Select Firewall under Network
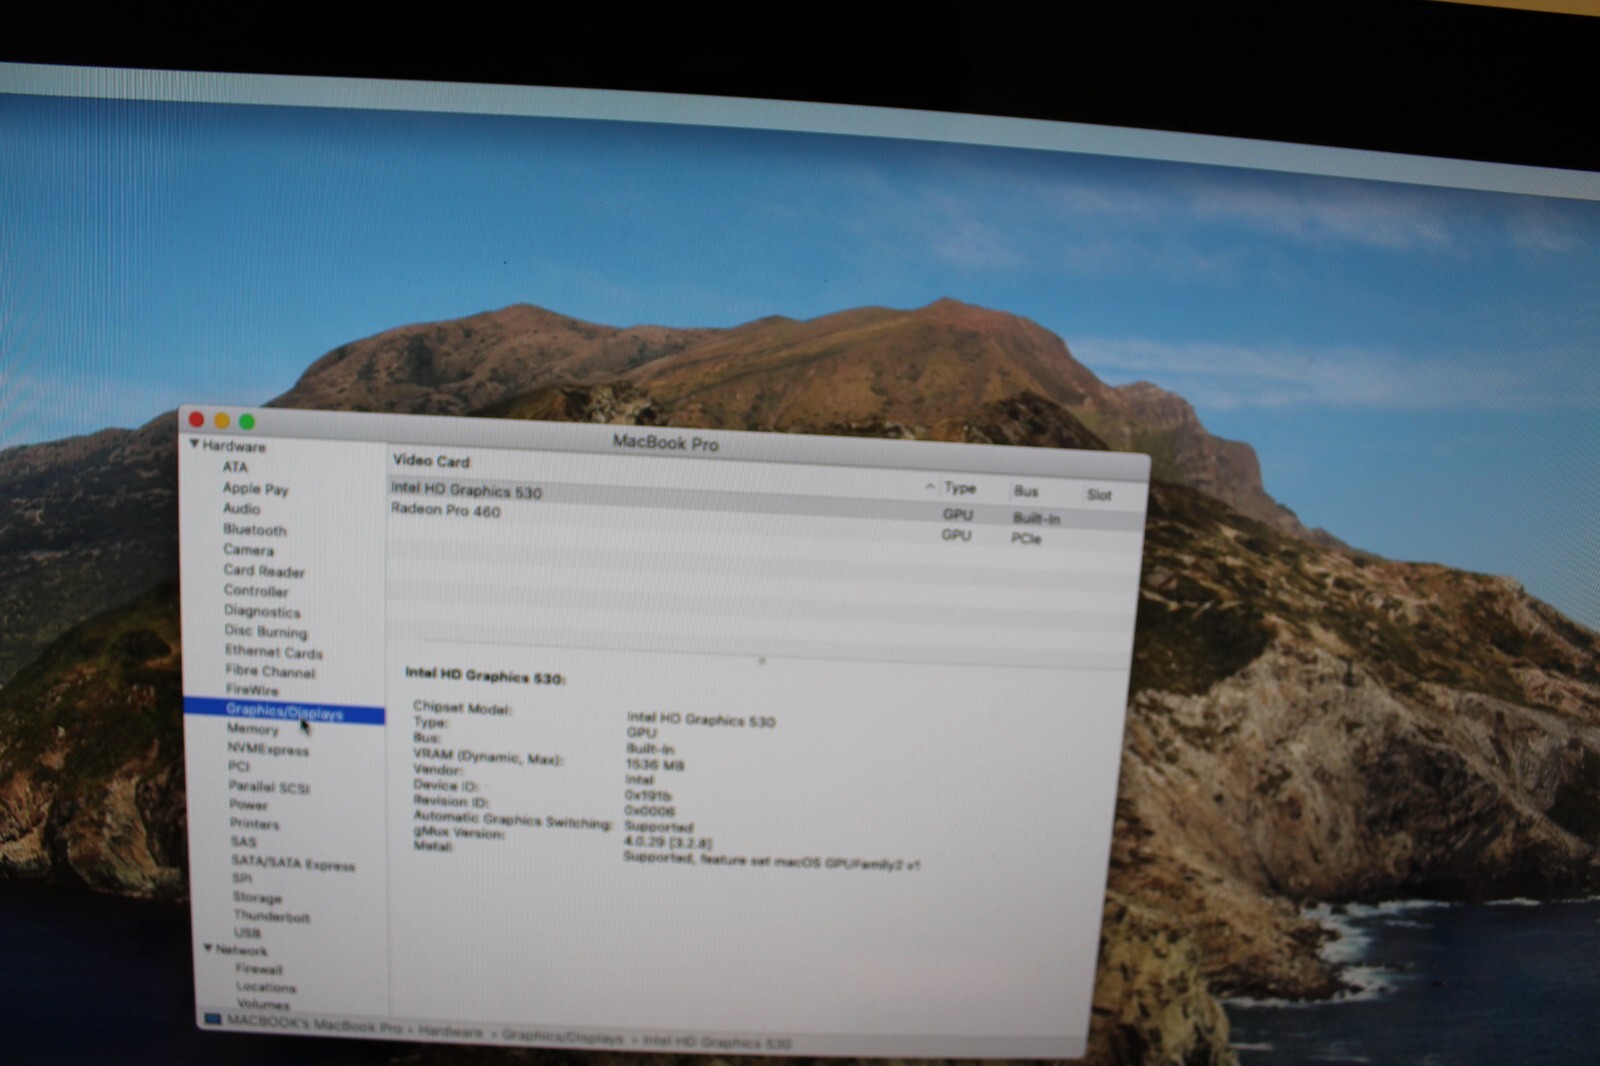The width and height of the screenshot is (1600, 1066). [x=259, y=969]
